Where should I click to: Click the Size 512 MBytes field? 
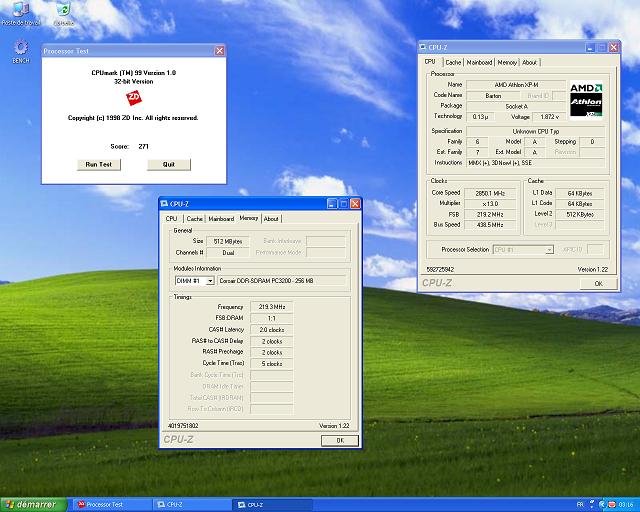point(228,242)
